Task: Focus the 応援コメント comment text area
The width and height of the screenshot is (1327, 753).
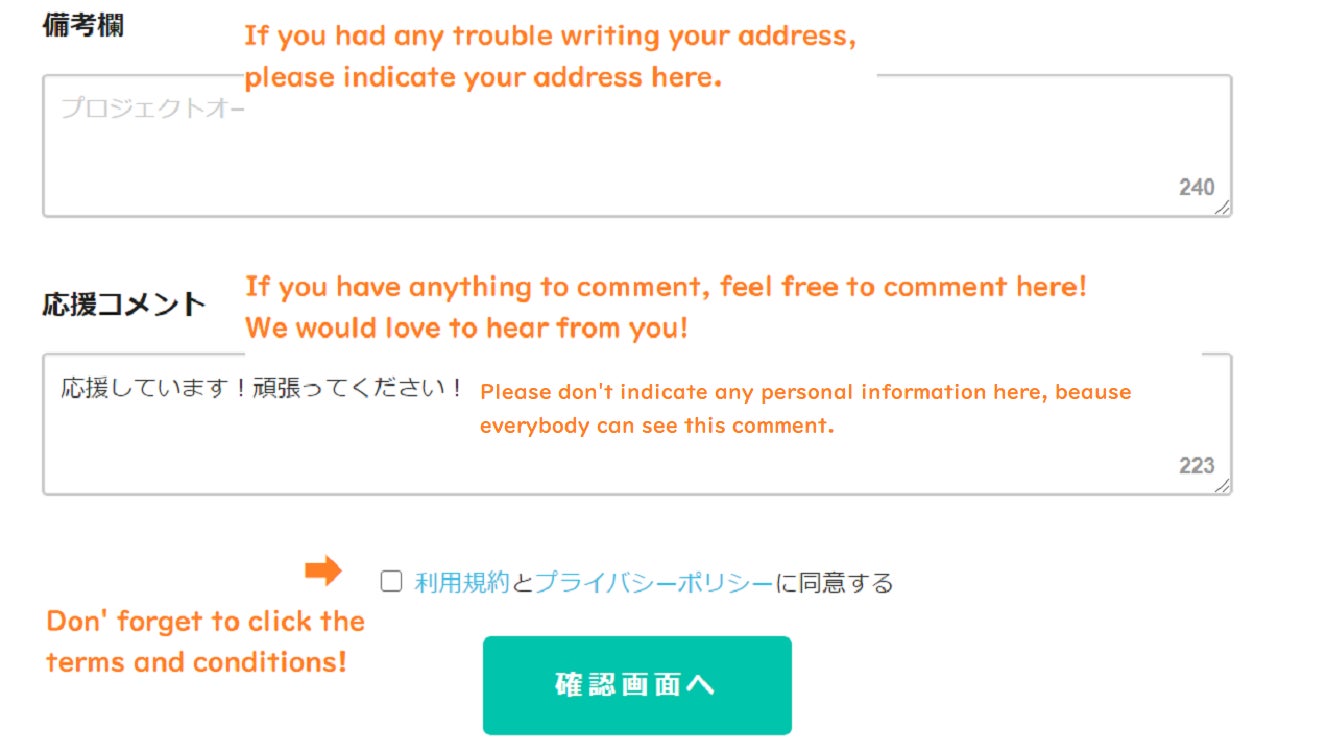Action: 637,424
